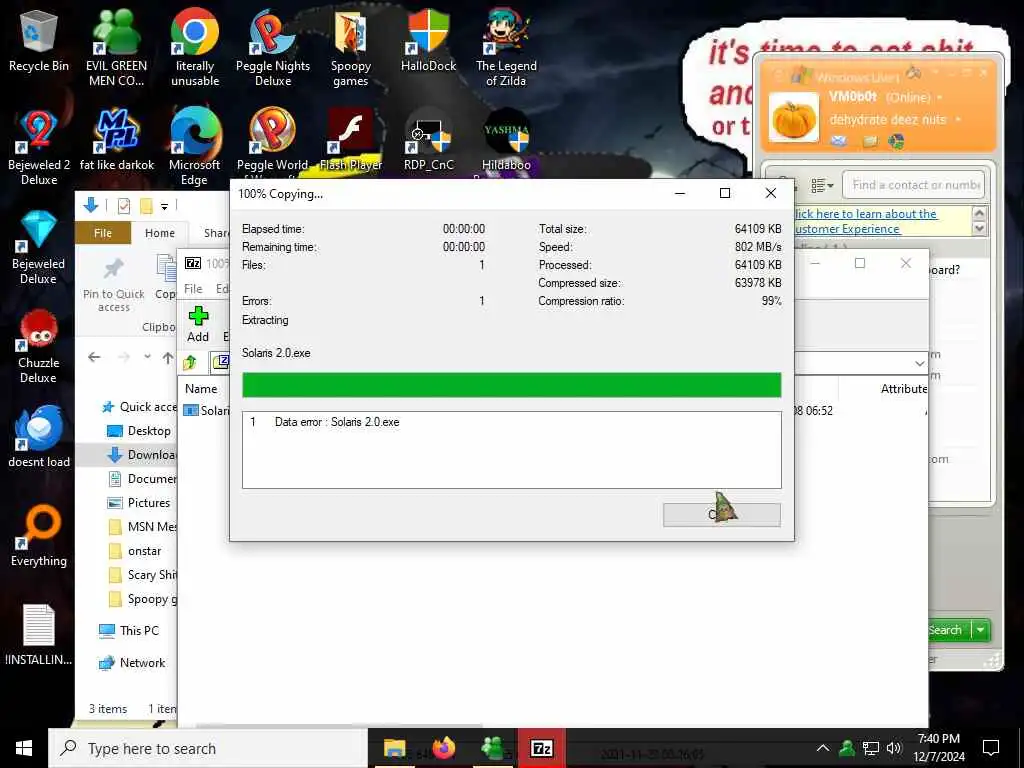The height and width of the screenshot is (768, 1024).
Task: Switch to the Home ribbon tab
Action: [160, 233]
